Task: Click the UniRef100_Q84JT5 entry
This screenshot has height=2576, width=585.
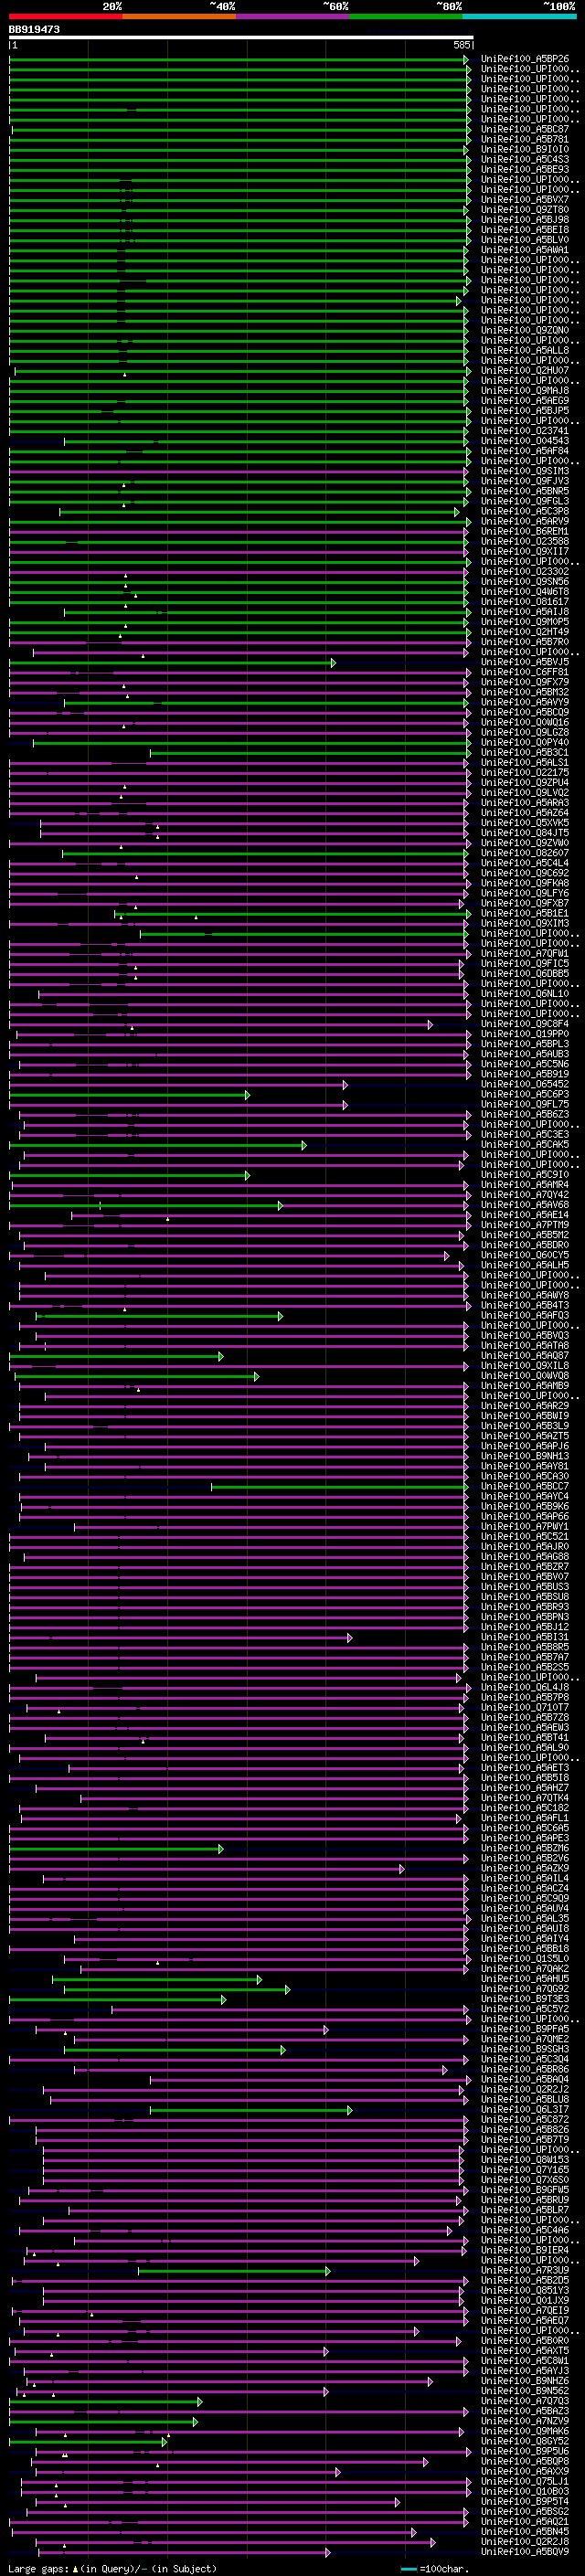Action: pos(524,833)
